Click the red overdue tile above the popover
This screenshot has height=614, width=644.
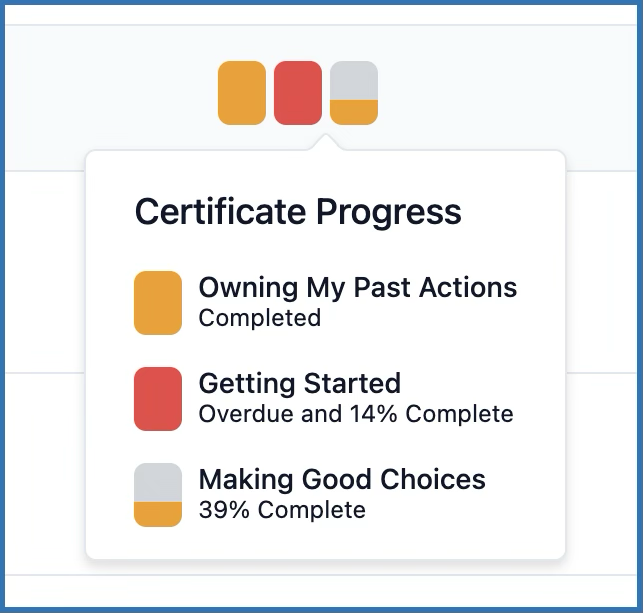[298, 93]
